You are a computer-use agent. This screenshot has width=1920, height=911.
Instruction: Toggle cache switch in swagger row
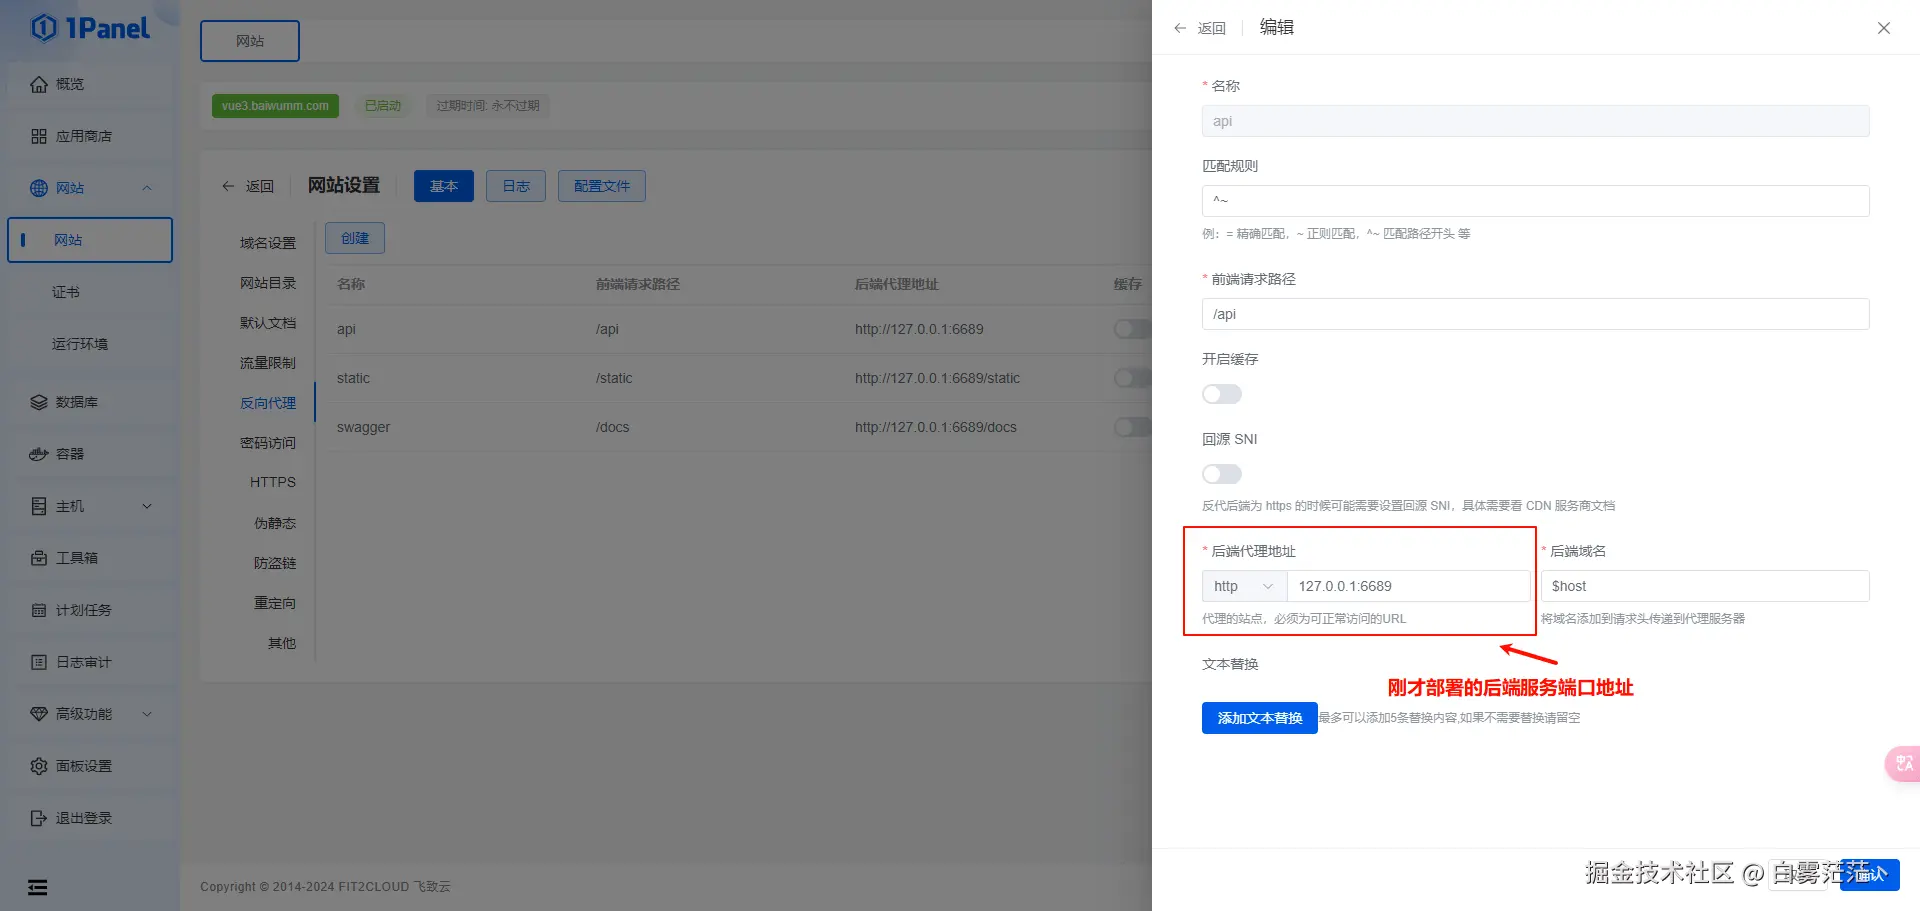pyautogui.click(x=1133, y=427)
